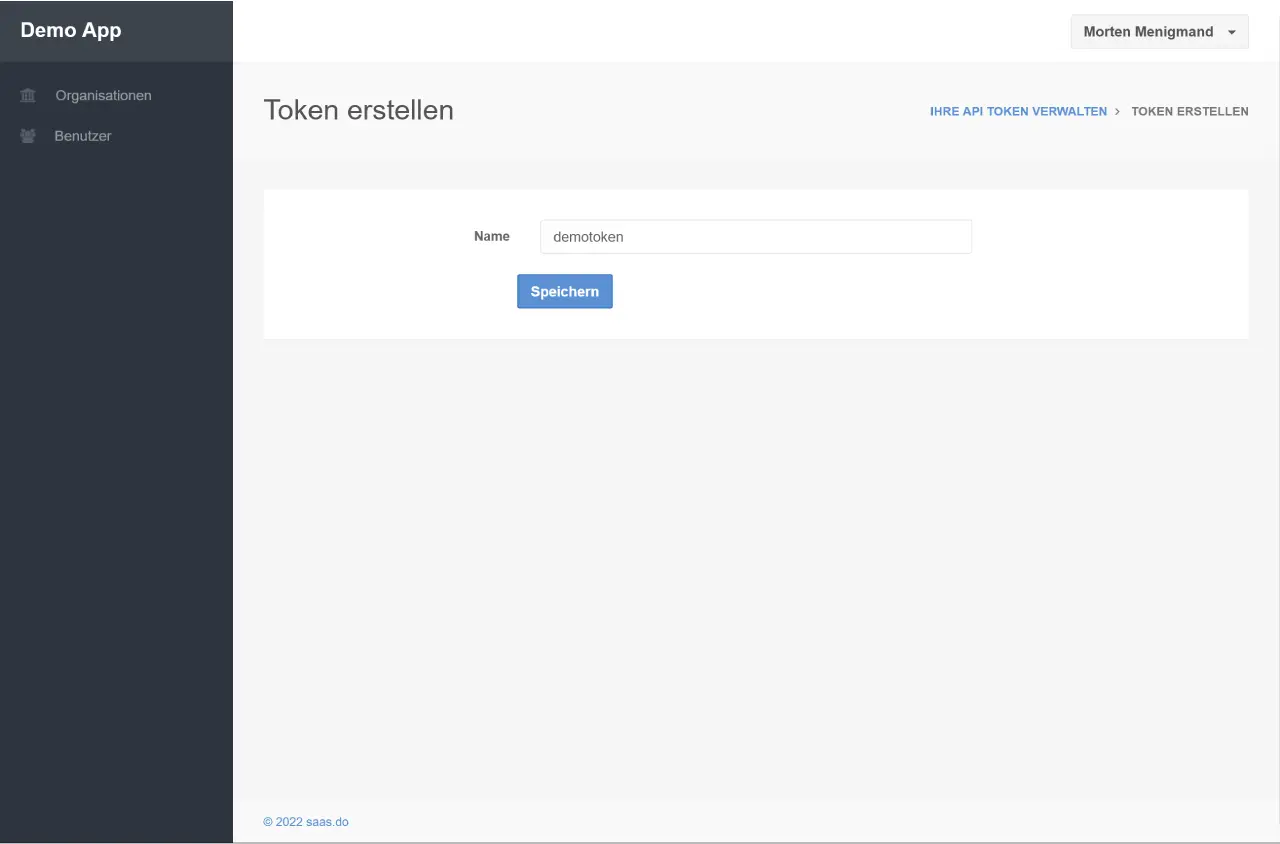The width and height of the screenshot is (1280, 844).
Task: Click the Benutzer users group icon
Action: (x=28, y=136)
